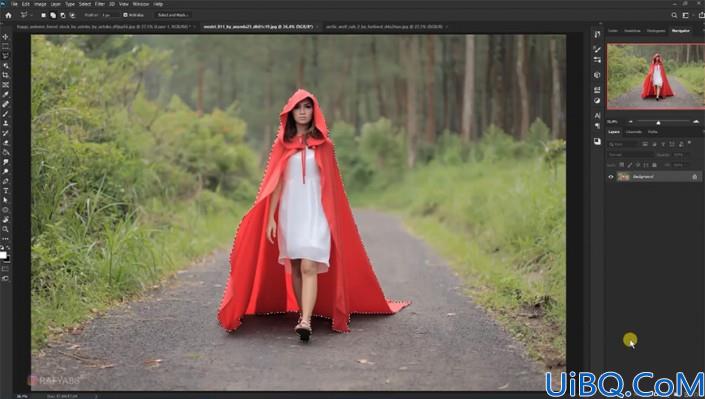Screen dimensions: 705x399
Task: Enable Add to selection mode button
Action: coord(53,15)
